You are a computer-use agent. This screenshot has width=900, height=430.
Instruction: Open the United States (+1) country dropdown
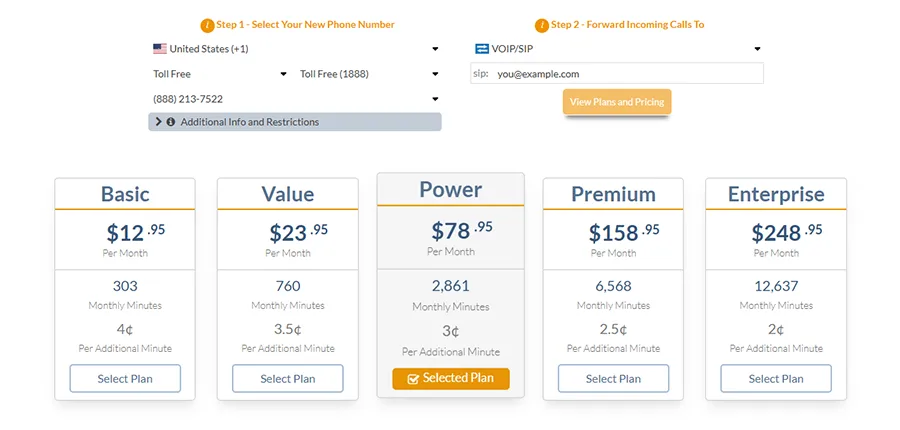(x=295, y=48)
